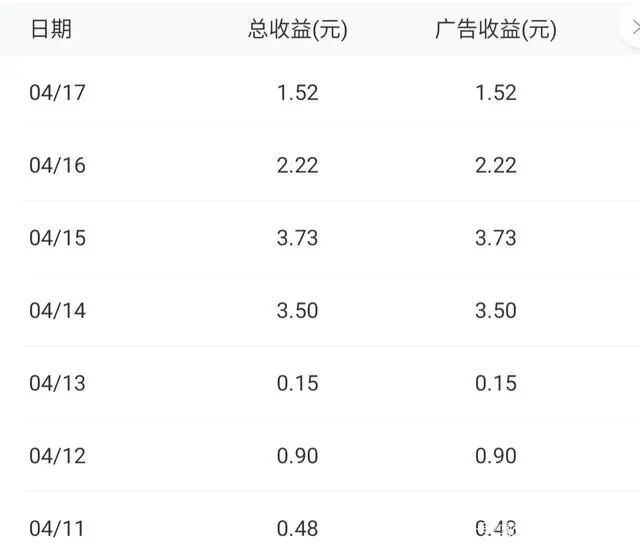Image resolution: width=640 pixels, height=547 pixels.
Task: Click ad revenue 3.50 for 04/14
Action: [x=496, y=311]
